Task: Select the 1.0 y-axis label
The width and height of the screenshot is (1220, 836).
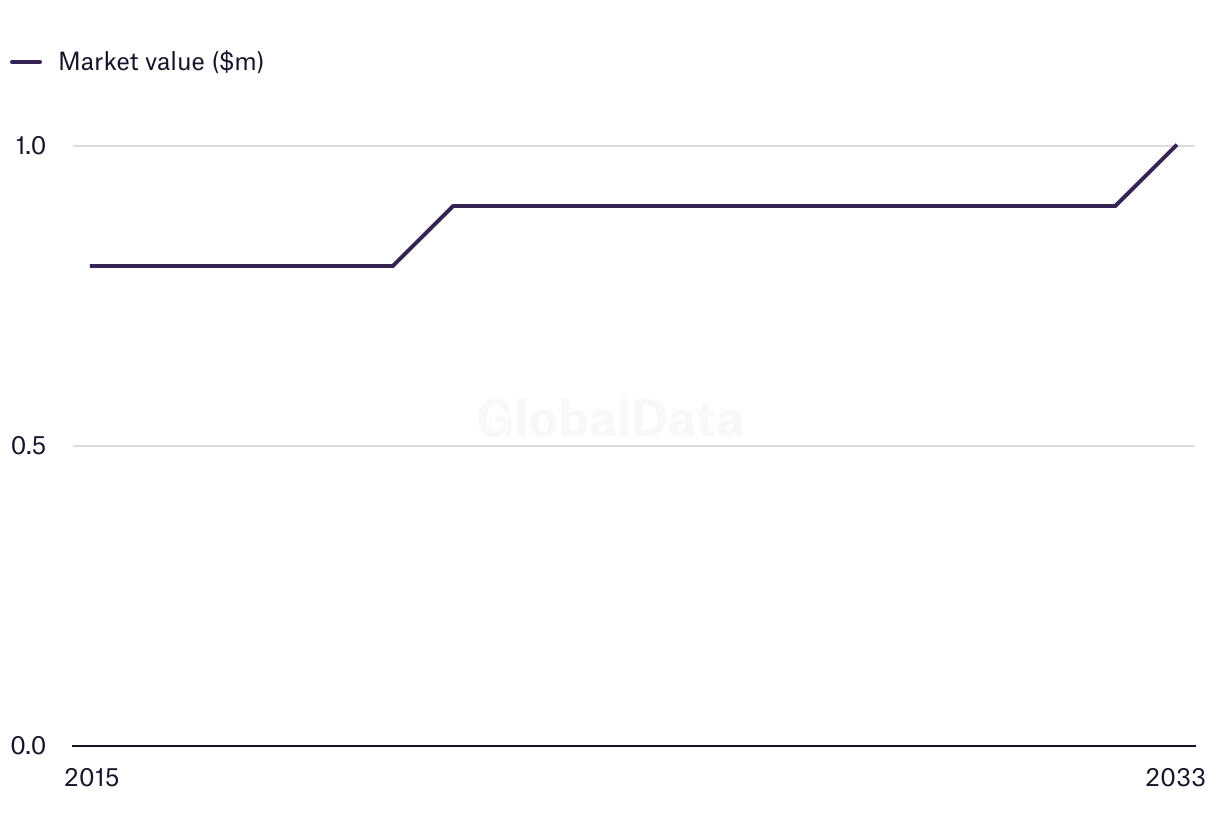Action: [x=30, y=146]
